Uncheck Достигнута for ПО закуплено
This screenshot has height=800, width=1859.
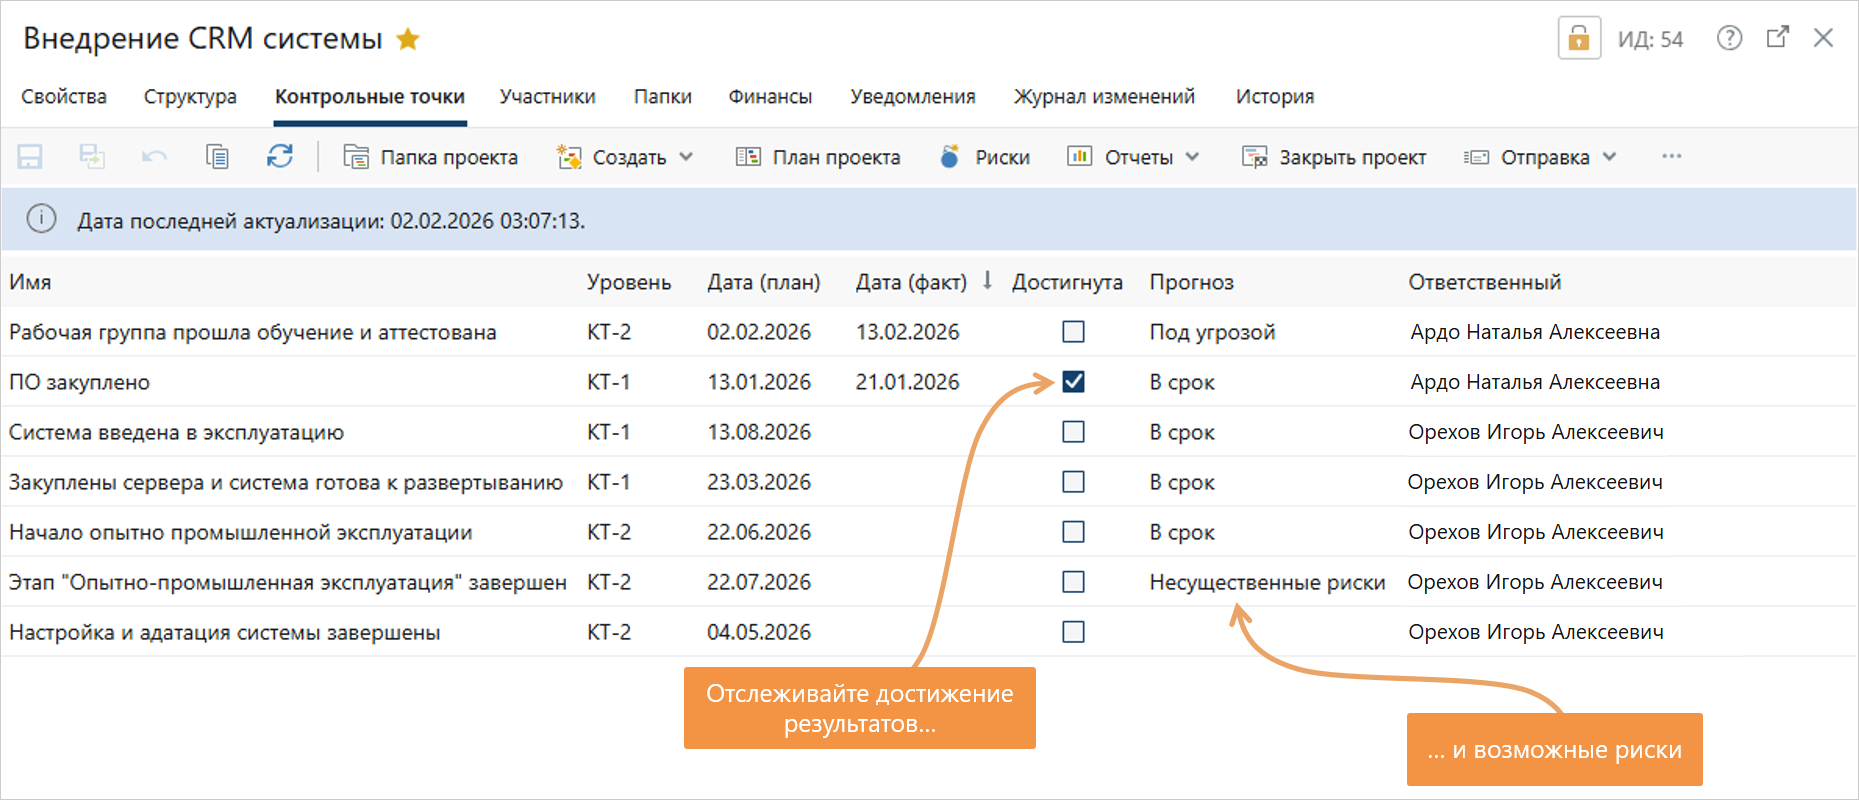1073,382
